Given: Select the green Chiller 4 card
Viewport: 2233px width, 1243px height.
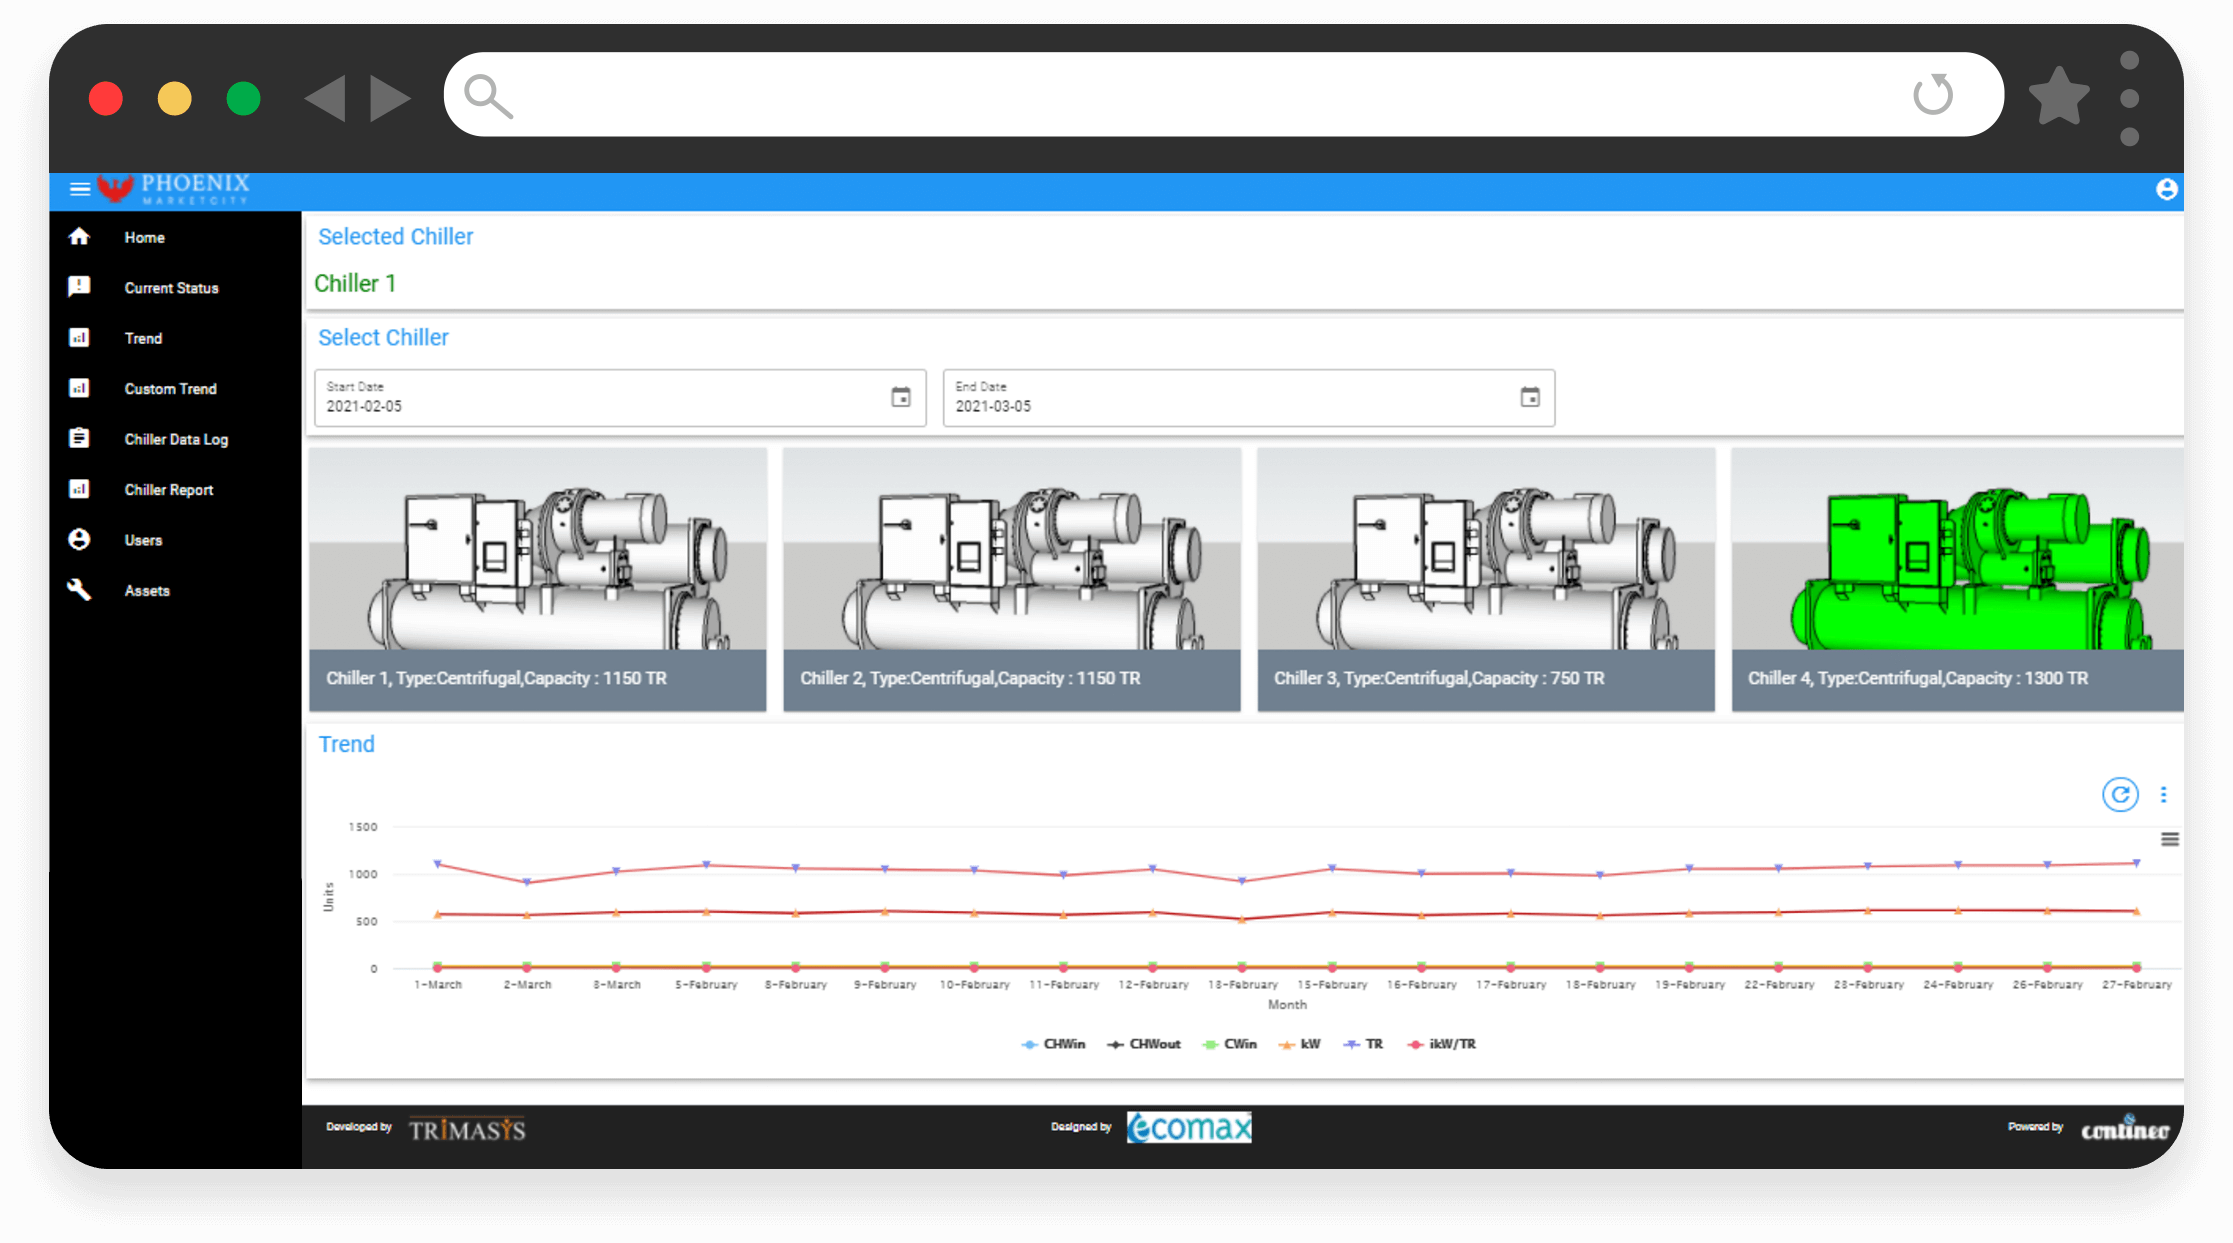Looking at the screenshot, I should [1957, 579].
